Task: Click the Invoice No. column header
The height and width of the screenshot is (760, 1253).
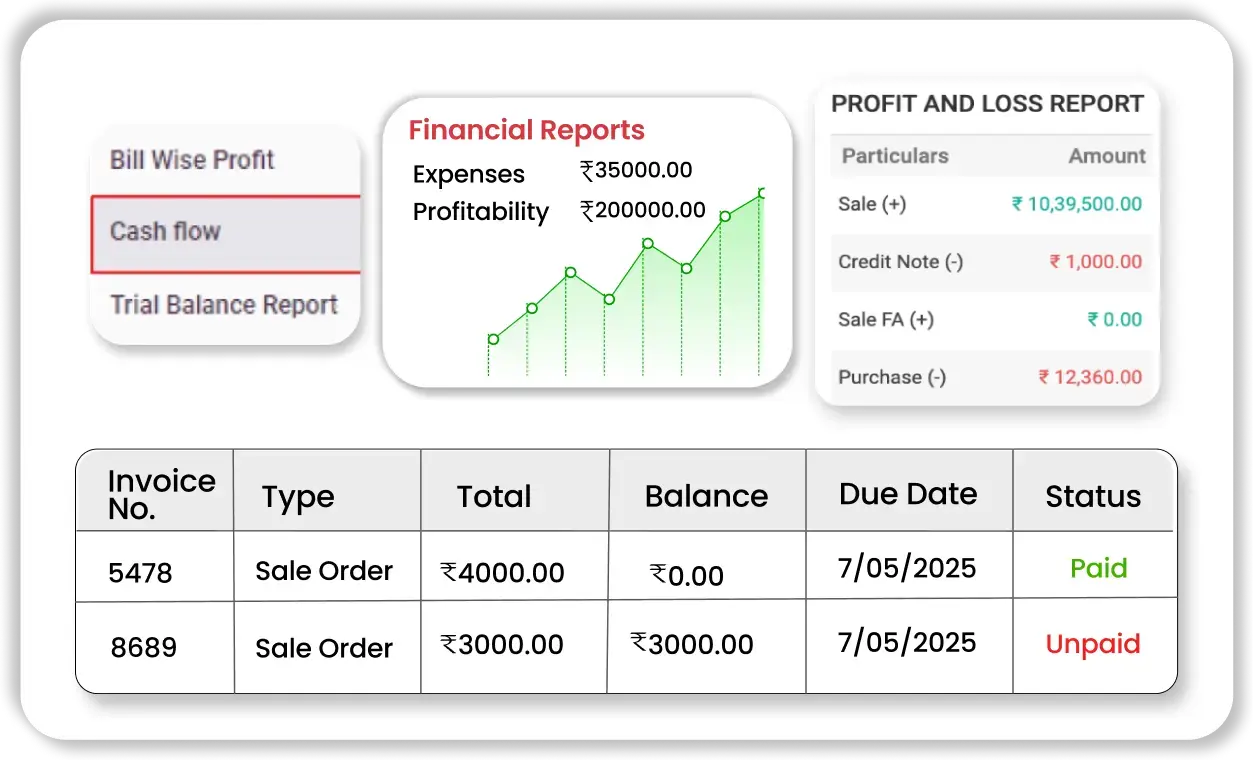Action: pyautogui.click(x=161, y=494)
